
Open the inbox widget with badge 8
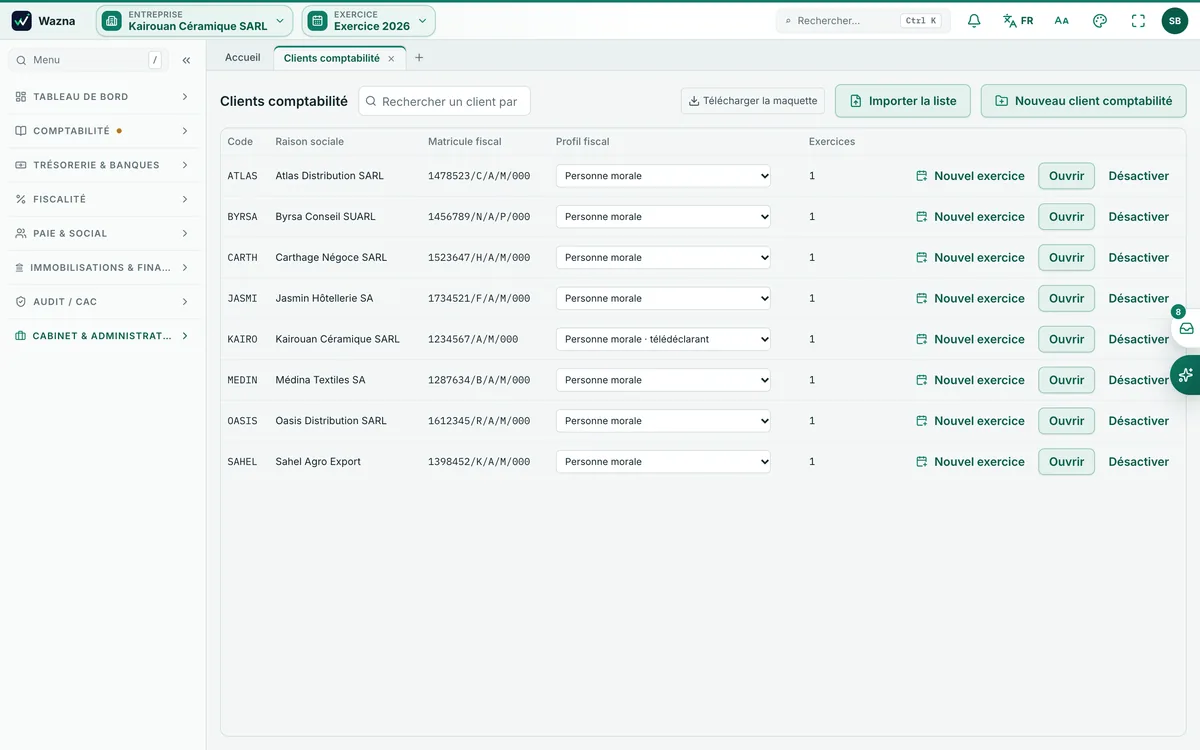pos(1186,328)
